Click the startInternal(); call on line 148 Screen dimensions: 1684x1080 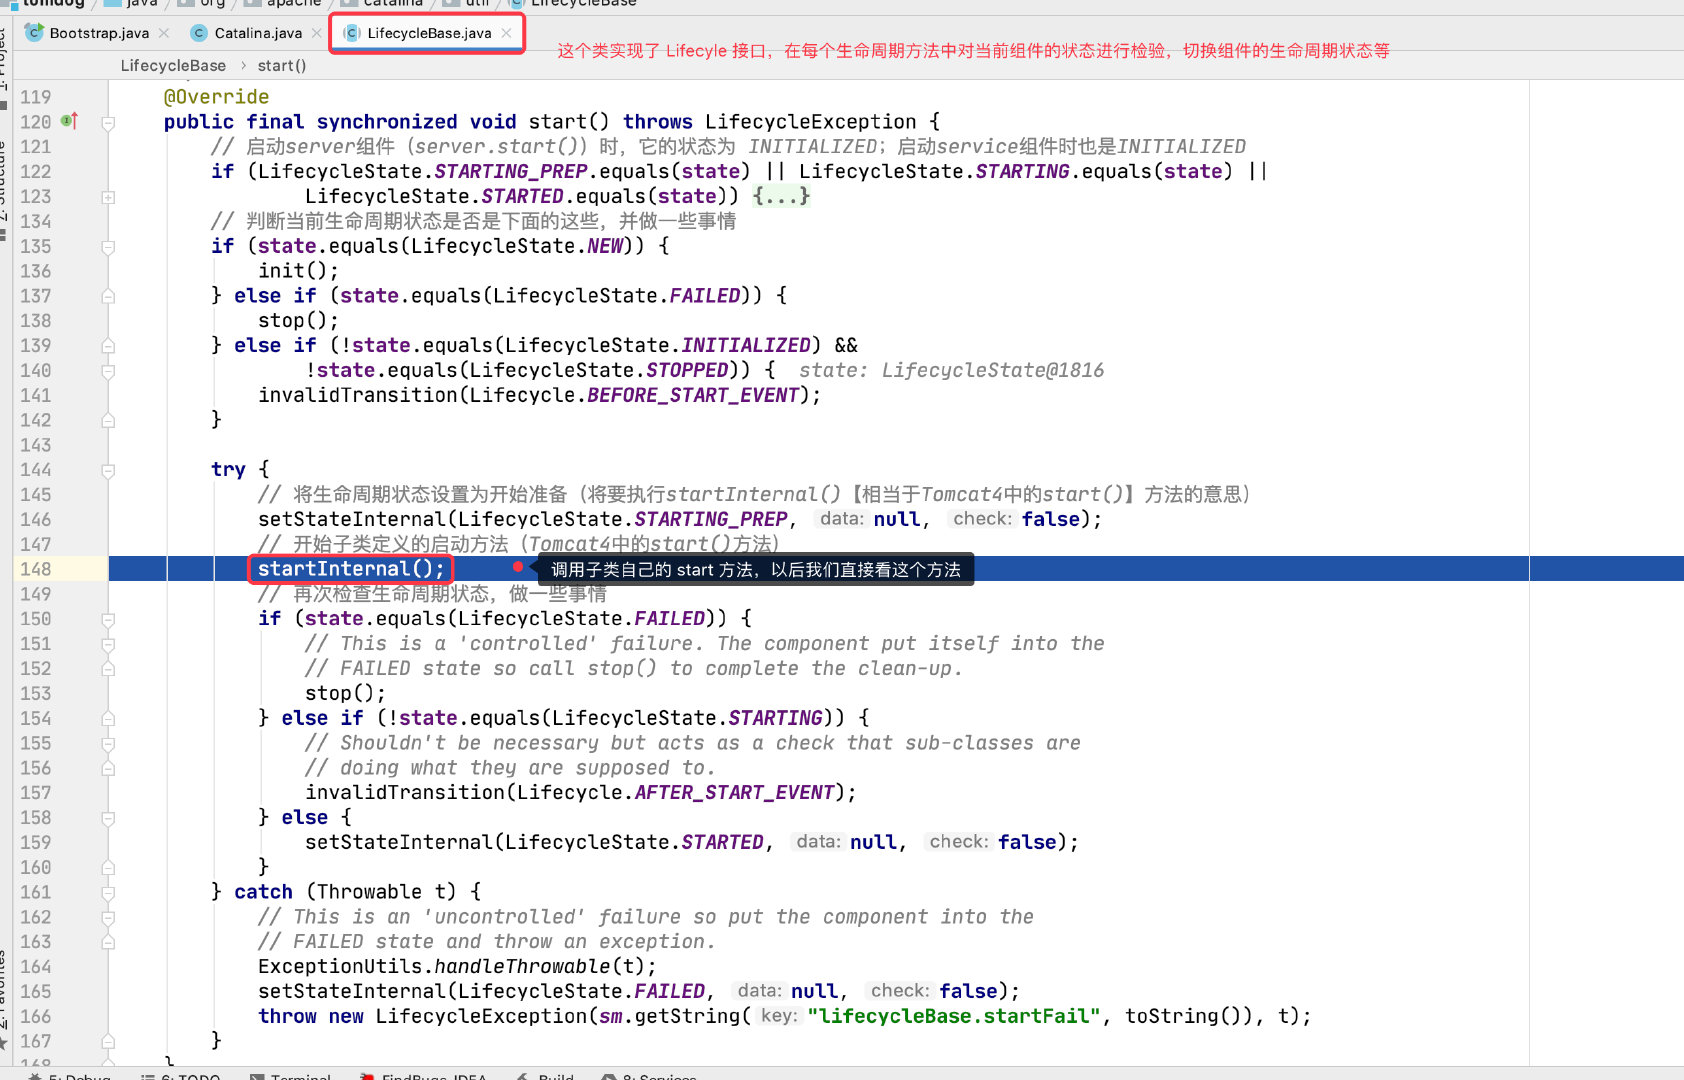pos(351,569)
